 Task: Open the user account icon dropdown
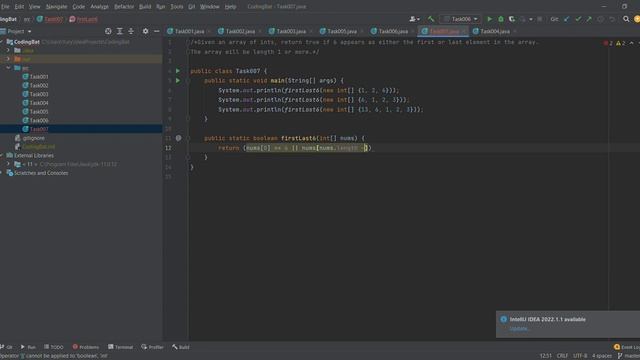coord(414,19)
